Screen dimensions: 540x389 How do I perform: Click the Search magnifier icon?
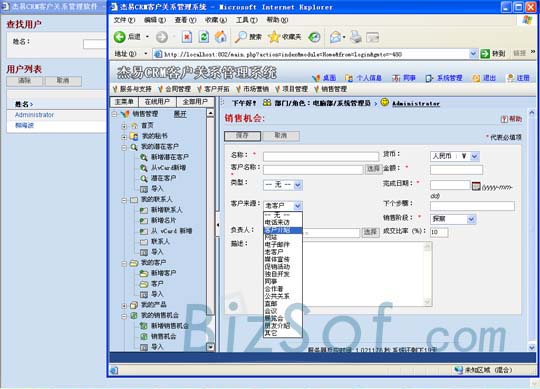pyautogui.click(x=240, y=37)
